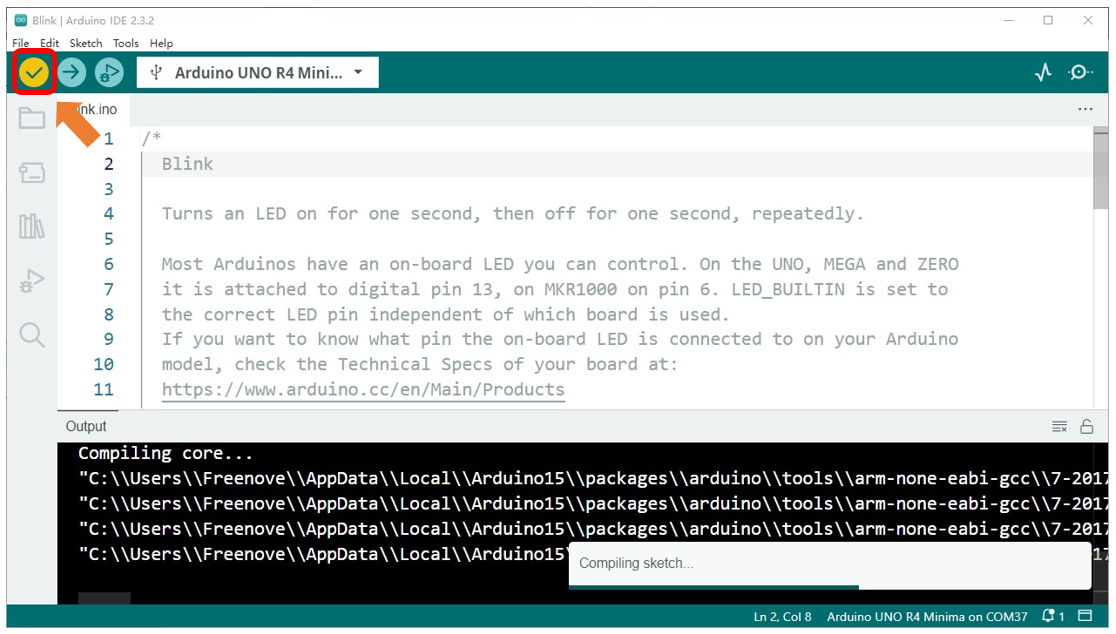Open the Boards Manager sidebar icon
1116x634 pixels.
32,172
